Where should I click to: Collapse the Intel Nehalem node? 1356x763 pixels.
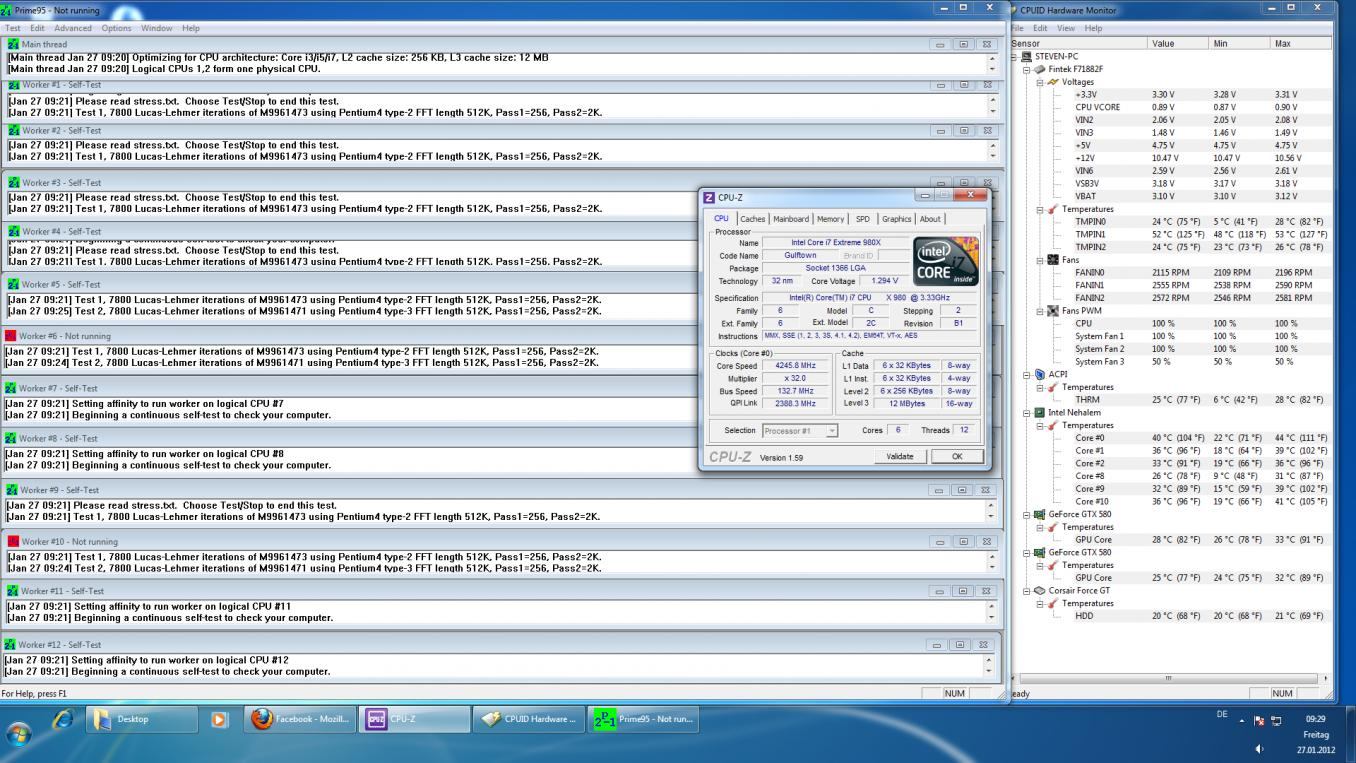tap(1027, 412)
